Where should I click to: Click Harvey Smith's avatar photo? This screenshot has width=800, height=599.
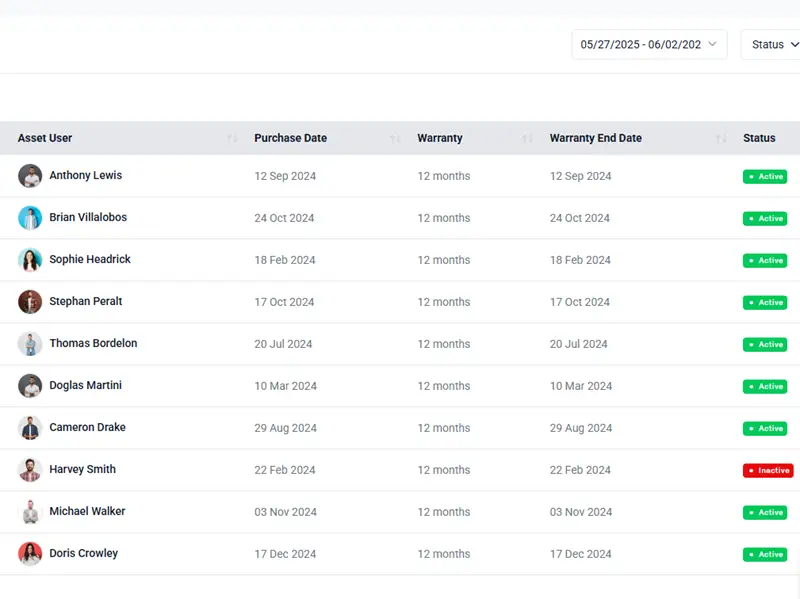pyautogui.click(x=30, y=470)
